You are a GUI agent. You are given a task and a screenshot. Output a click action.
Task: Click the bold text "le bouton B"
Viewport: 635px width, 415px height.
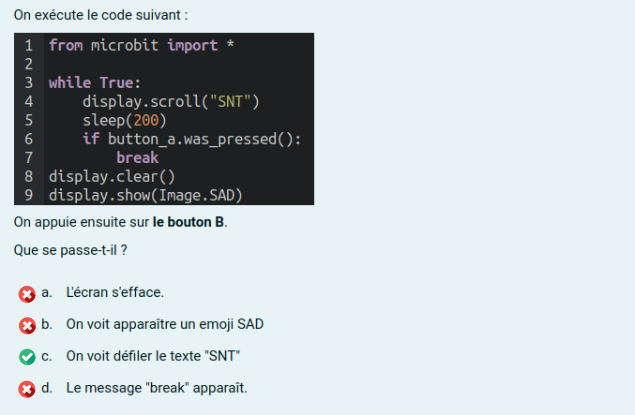(x=188, y=222)
